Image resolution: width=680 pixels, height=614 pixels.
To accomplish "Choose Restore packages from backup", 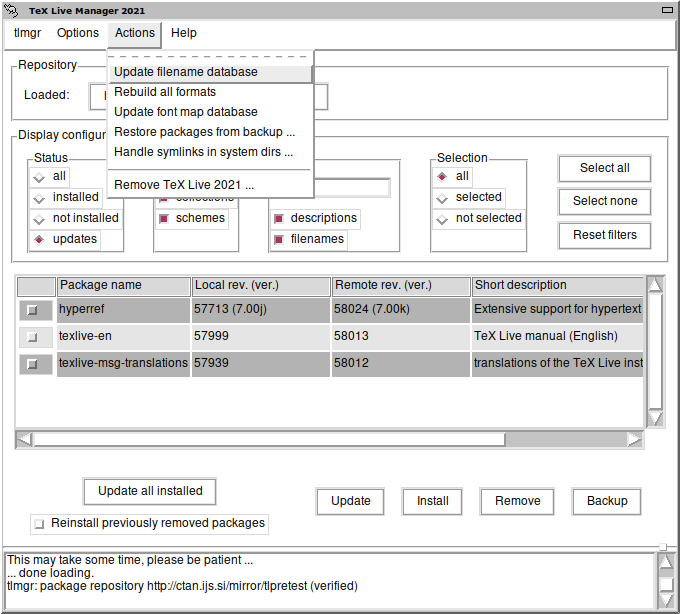I will click(210, 132).
